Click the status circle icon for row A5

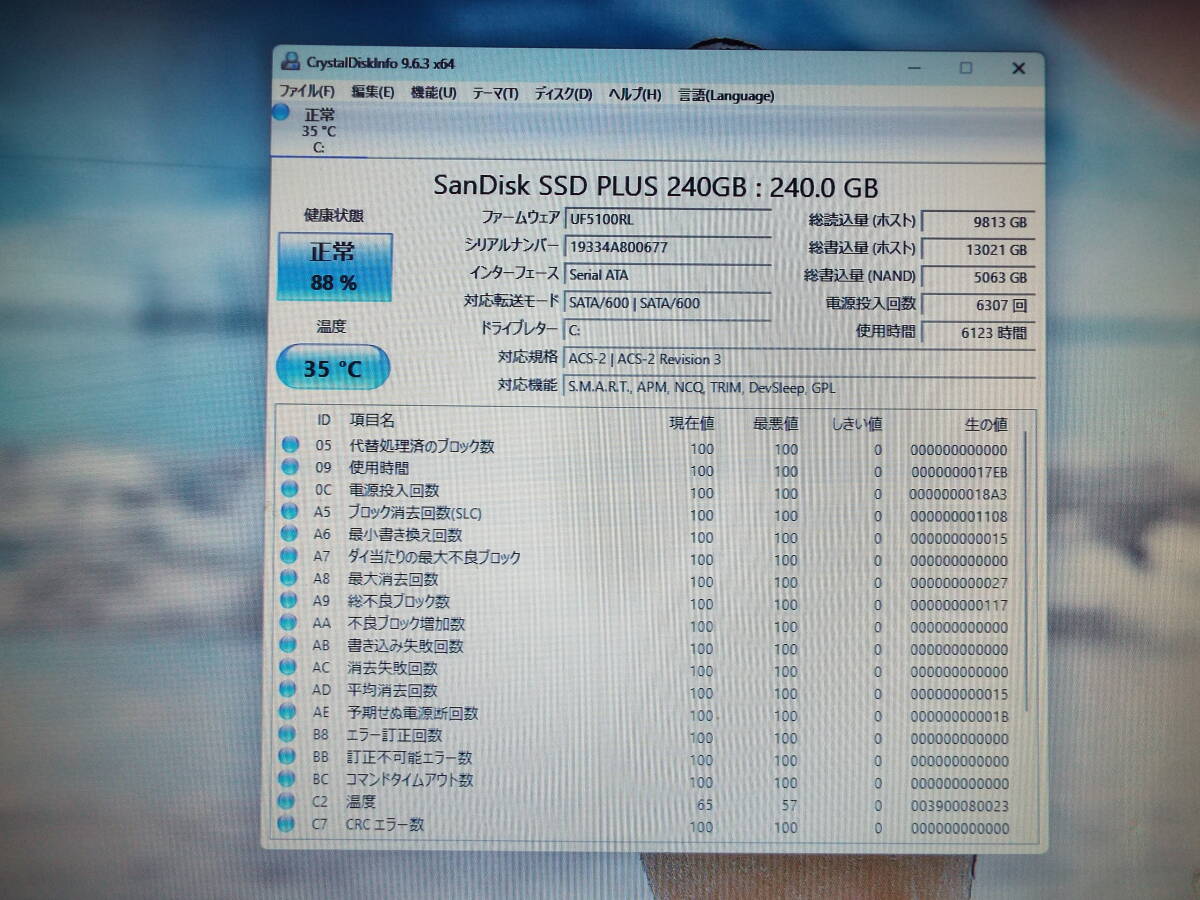click(x=290, y=511)
